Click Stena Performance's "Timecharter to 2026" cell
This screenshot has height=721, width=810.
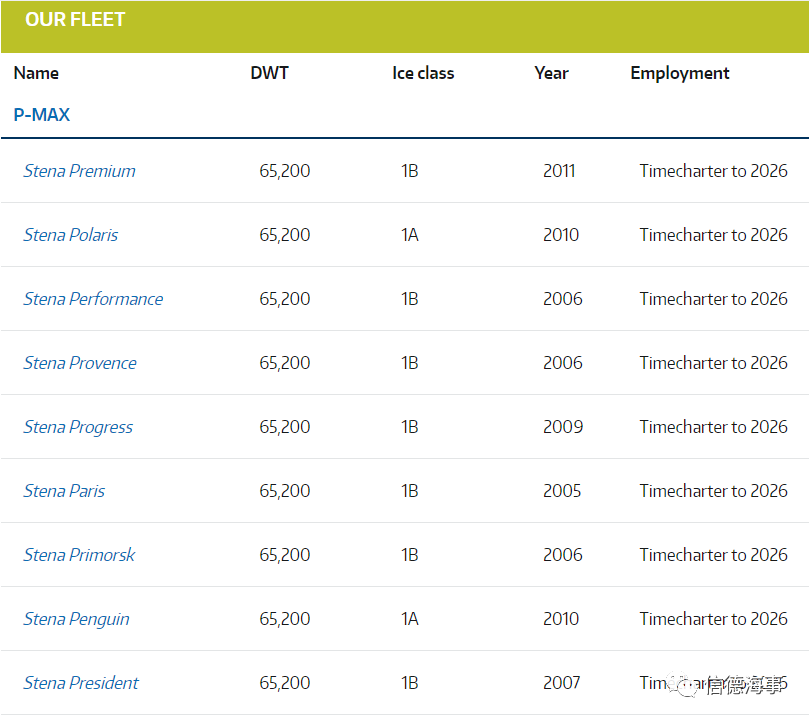coord(713,299)
